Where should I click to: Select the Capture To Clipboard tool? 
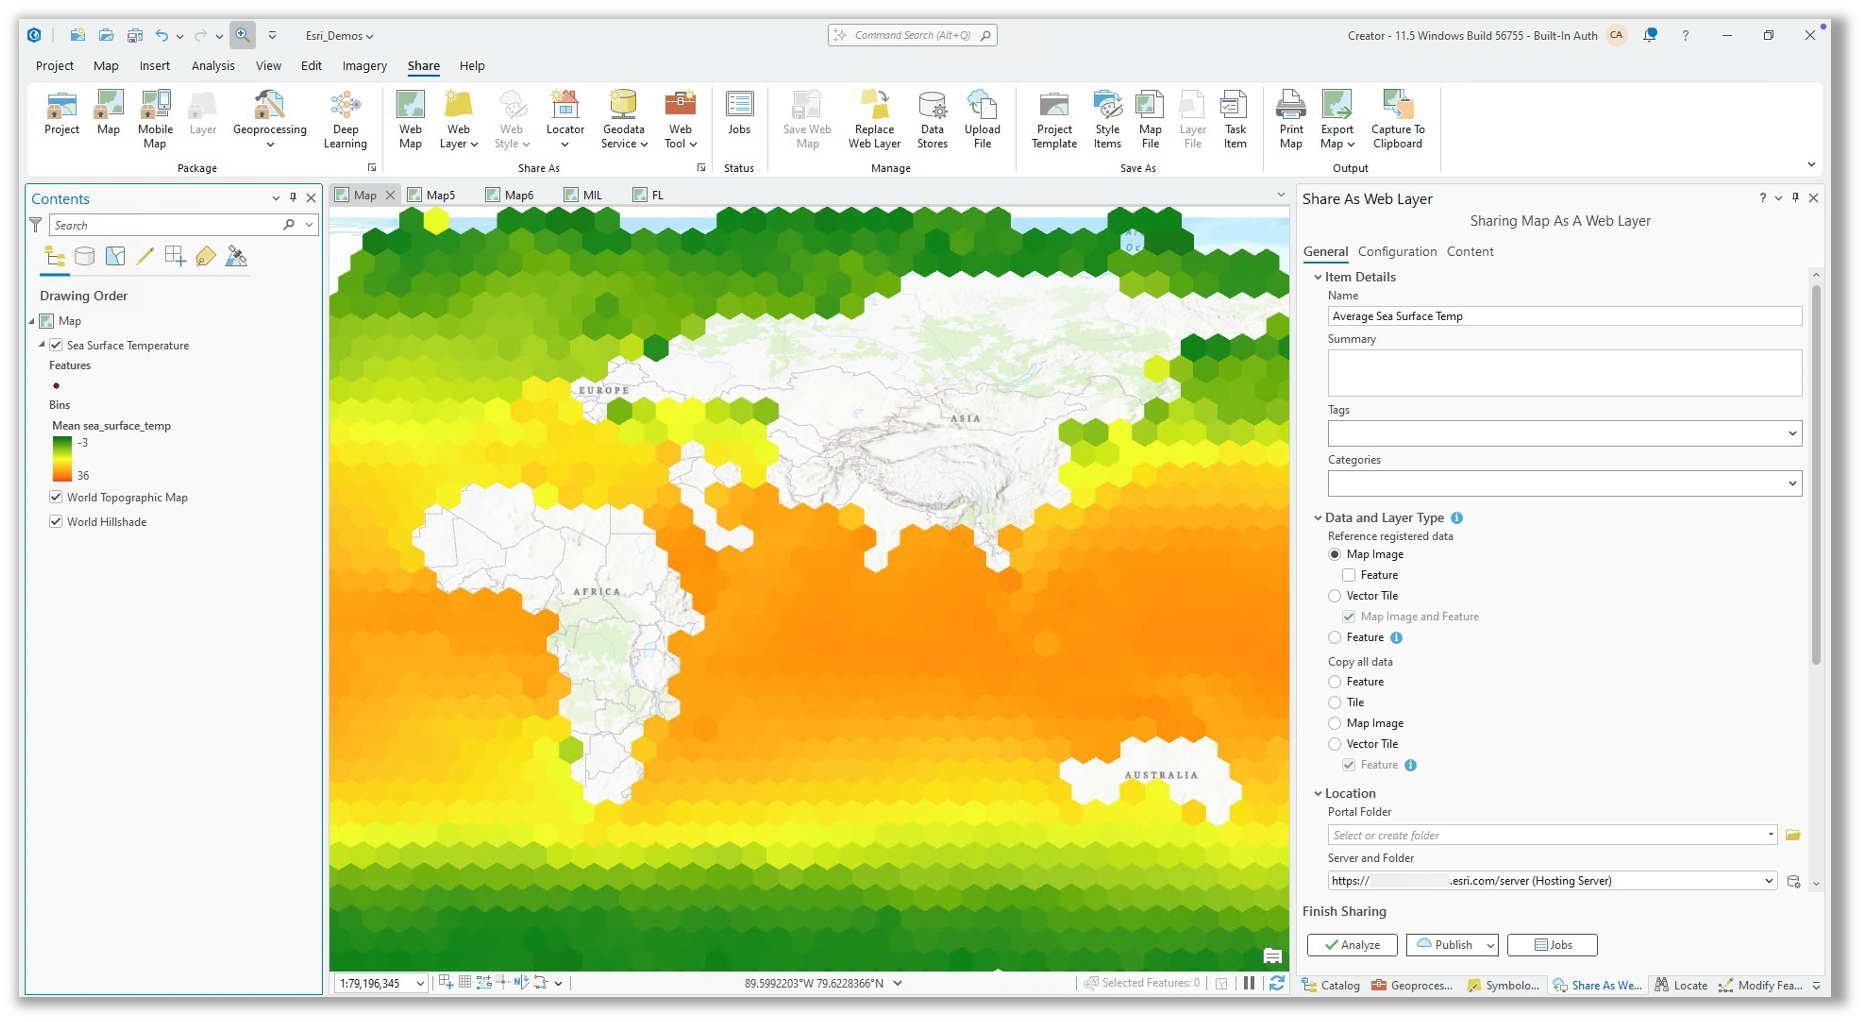[x=1396, y=118]
